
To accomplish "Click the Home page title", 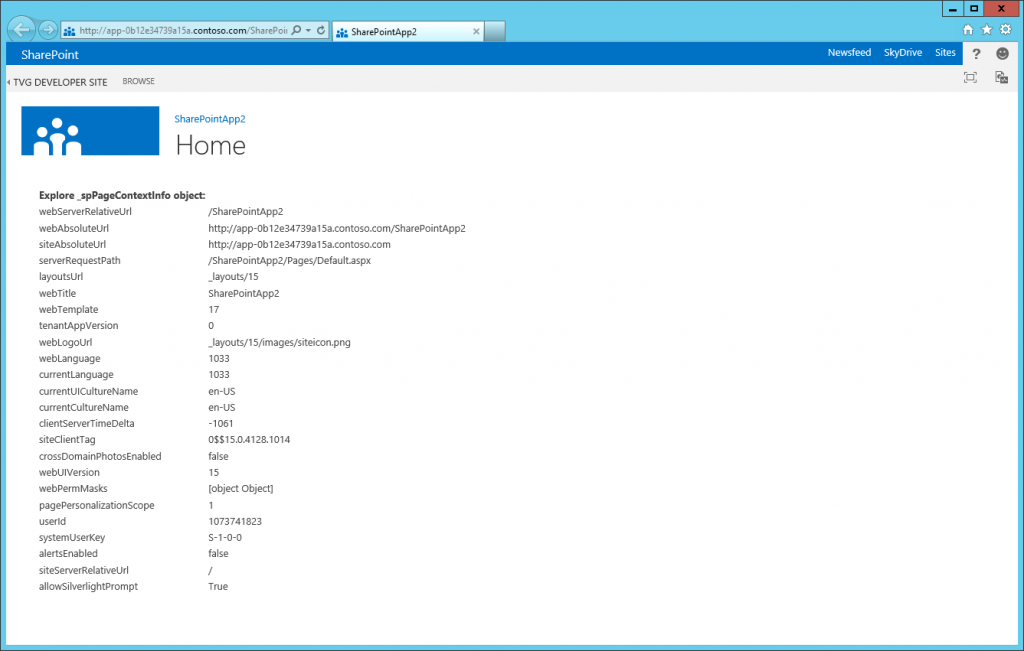I will pyautogui.click(x=210, y=146).
